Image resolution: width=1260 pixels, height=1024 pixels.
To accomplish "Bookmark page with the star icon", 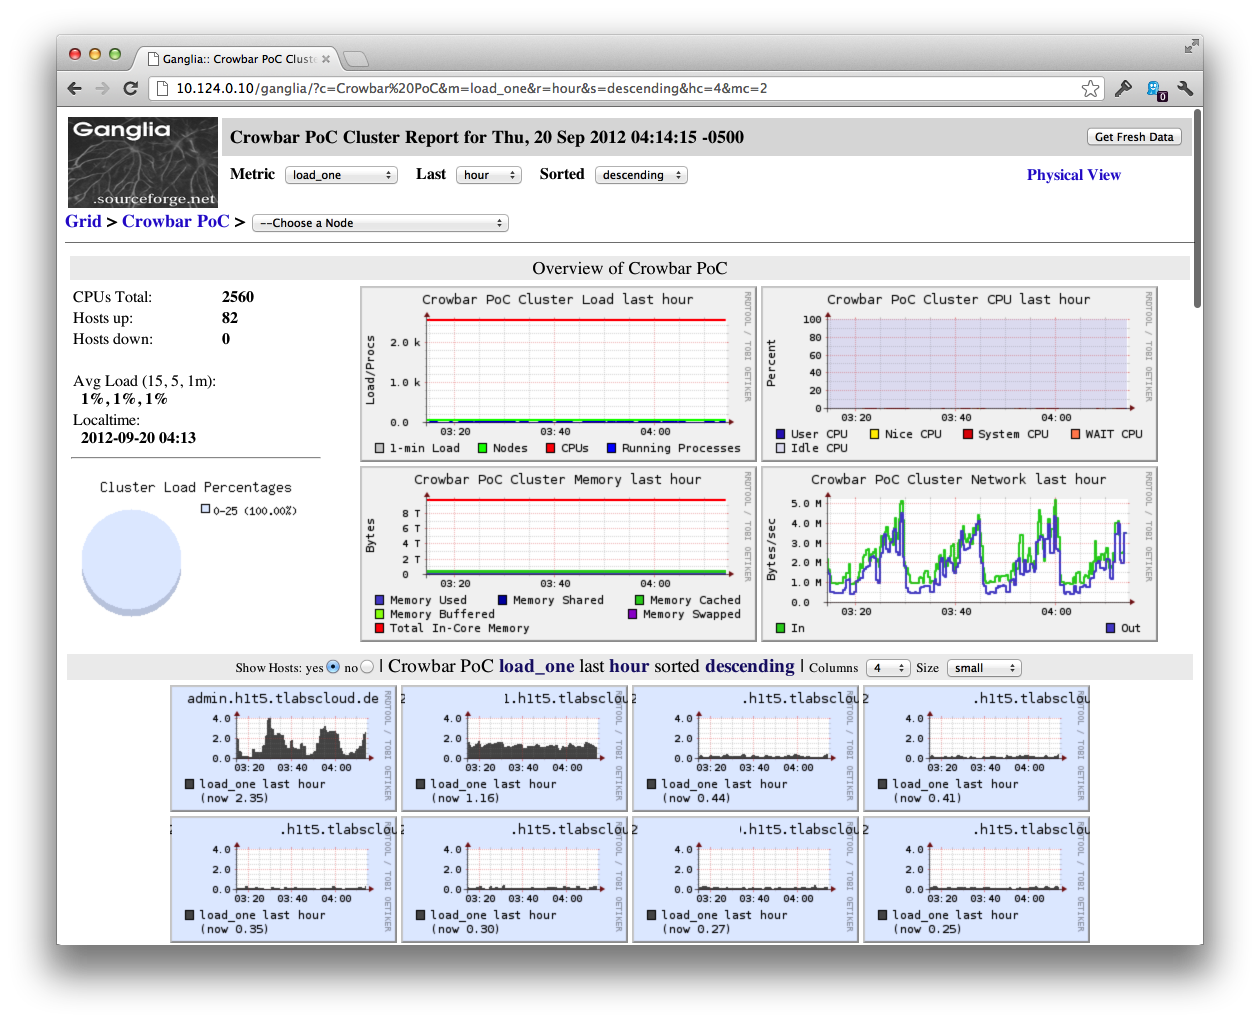I will (x=1090, y=89).
